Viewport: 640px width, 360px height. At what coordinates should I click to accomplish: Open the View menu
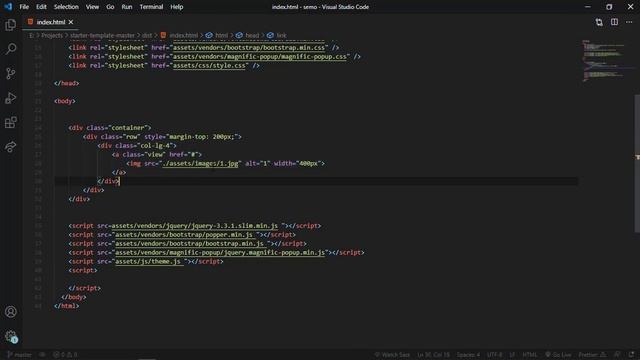click(92, 7)
